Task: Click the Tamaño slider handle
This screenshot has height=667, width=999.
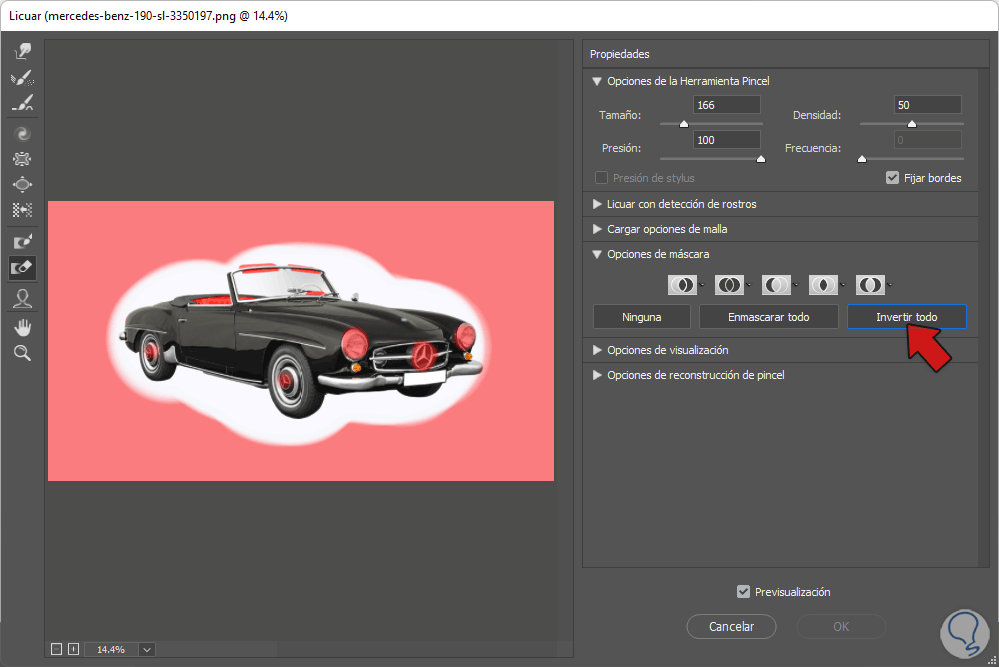Action: point(684,124)
